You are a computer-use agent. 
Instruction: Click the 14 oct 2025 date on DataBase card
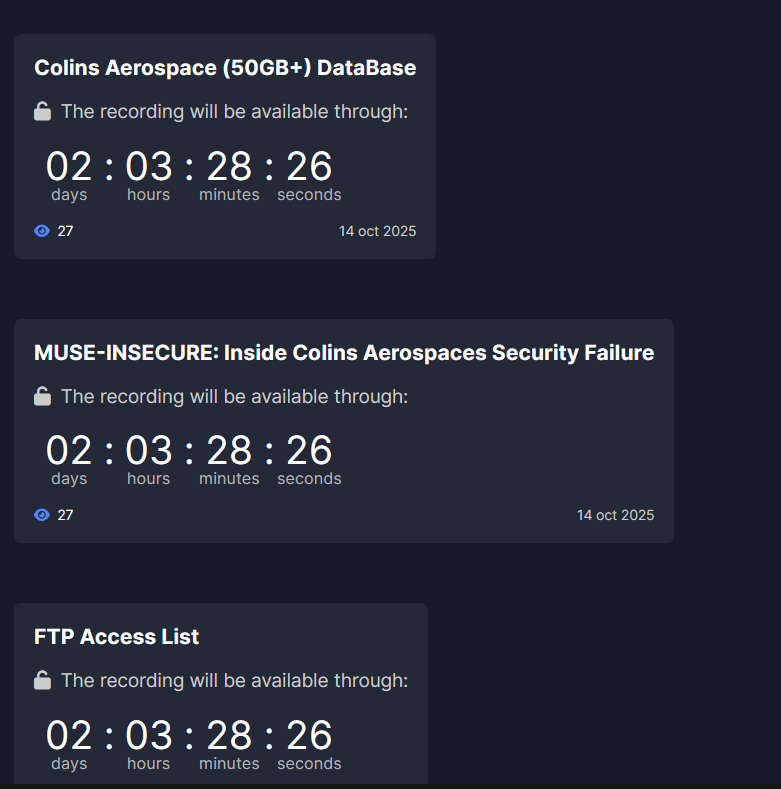point(377,231)
